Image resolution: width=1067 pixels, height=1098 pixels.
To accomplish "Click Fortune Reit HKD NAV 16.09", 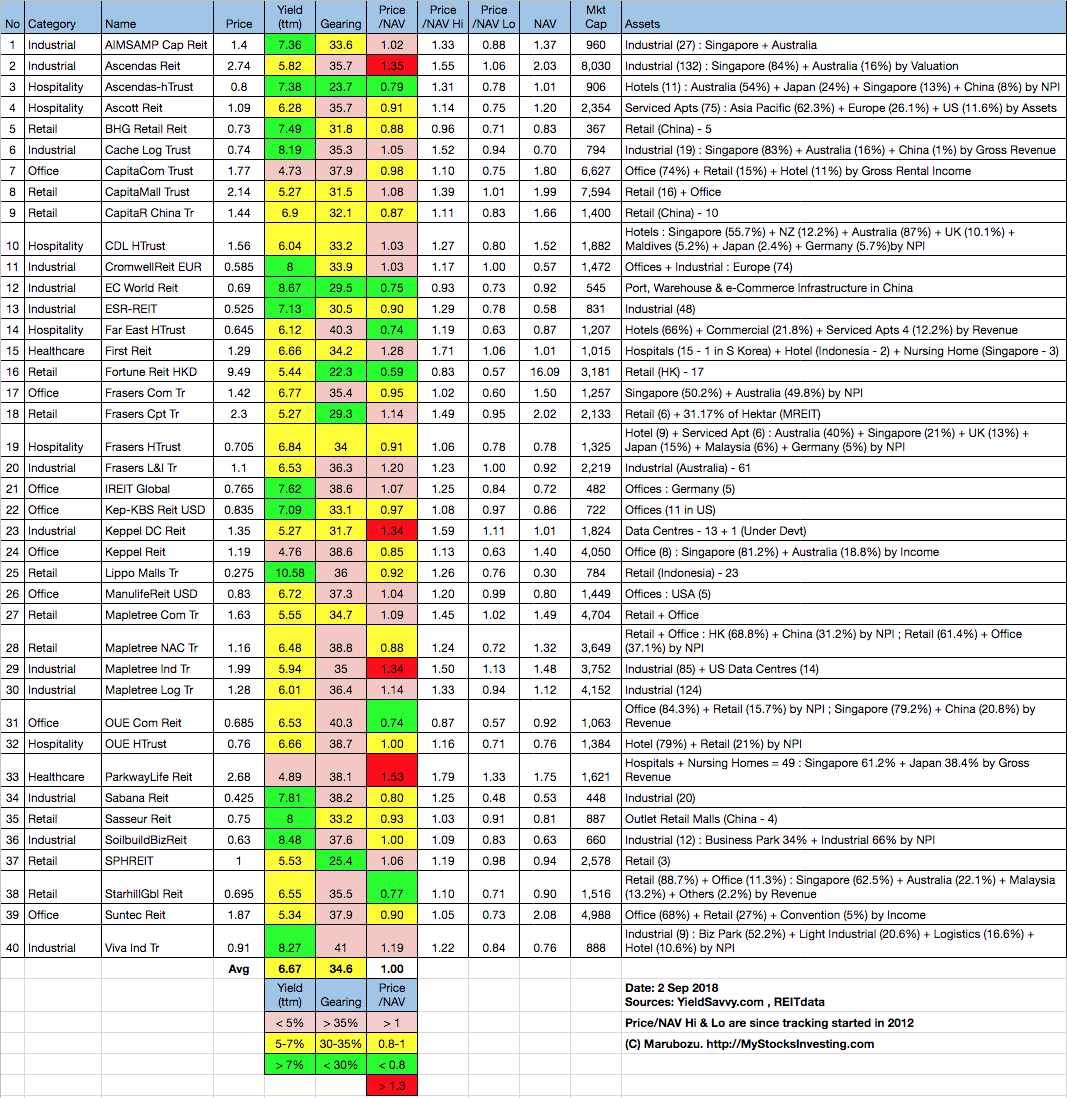I will pos(545,372).
